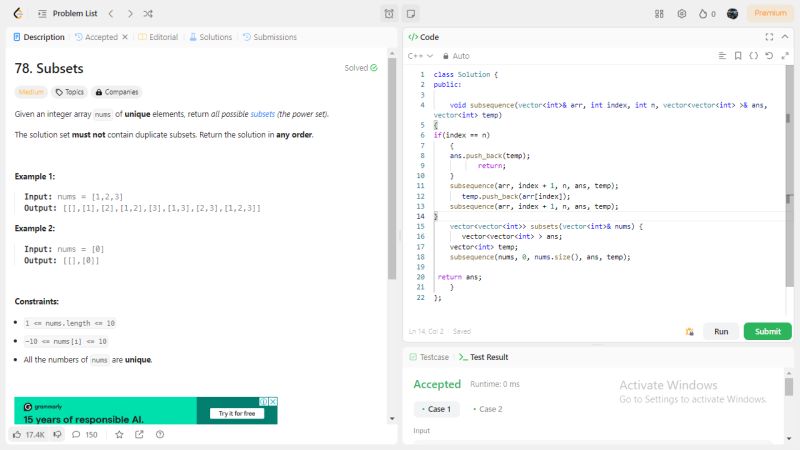This screenshot has height=450, width=800.
Task: Click the green Submit button
Action: click(x=767, y=331)
